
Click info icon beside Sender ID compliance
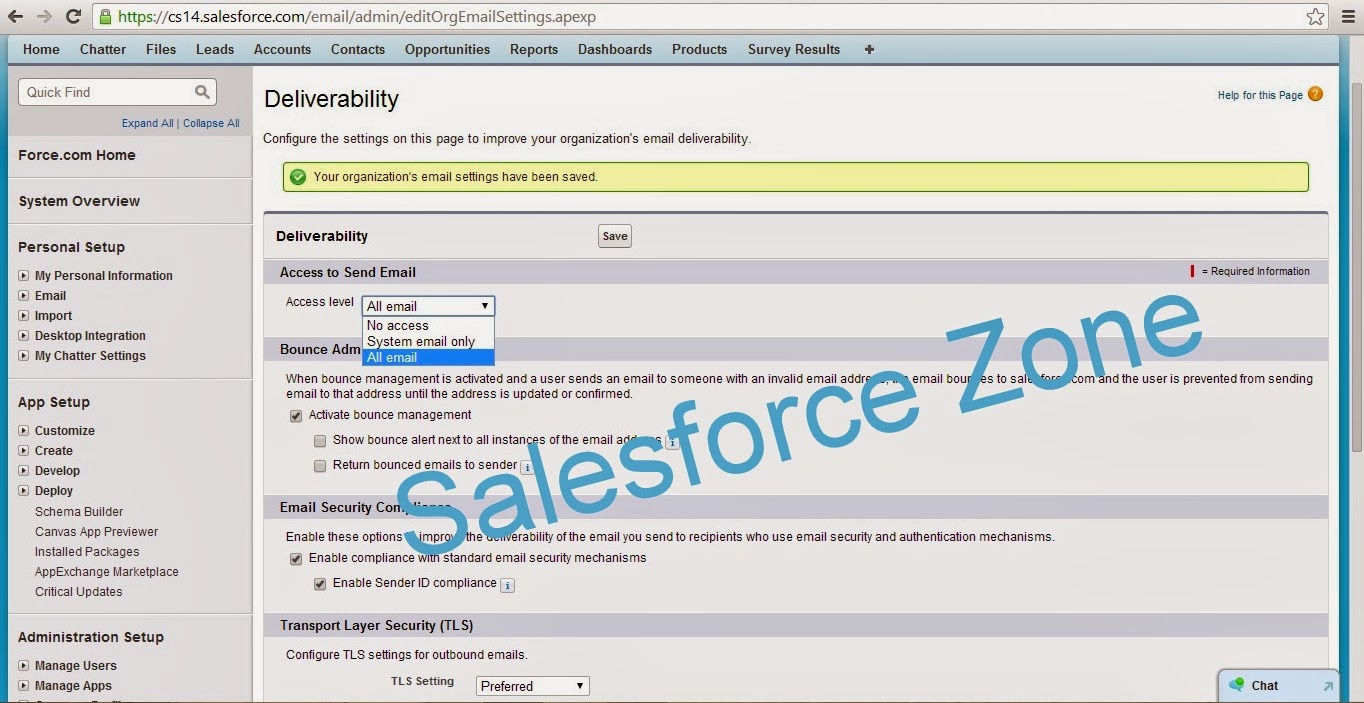point(507,585)
